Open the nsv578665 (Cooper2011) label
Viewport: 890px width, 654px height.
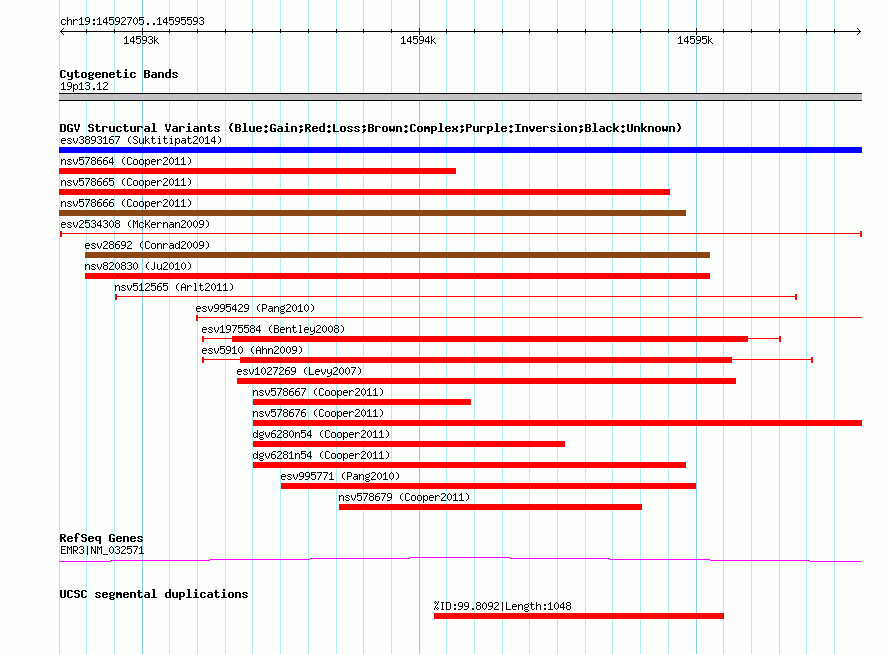click(126, 182)
